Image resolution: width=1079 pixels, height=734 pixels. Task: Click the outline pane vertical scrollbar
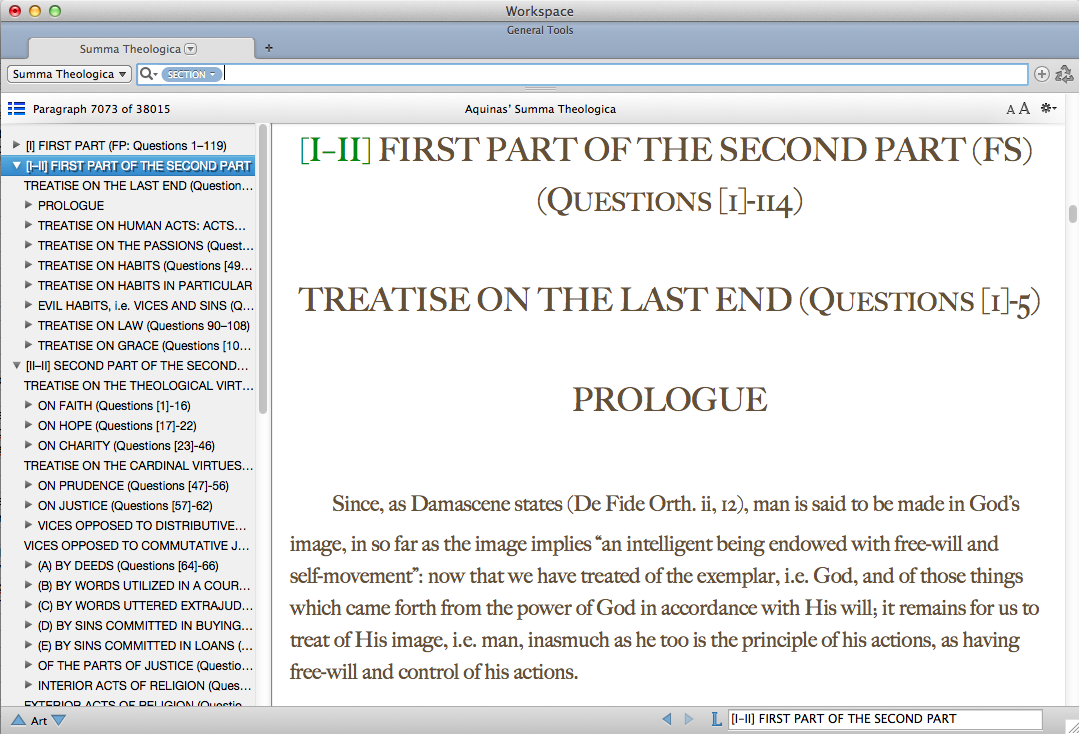262,268
